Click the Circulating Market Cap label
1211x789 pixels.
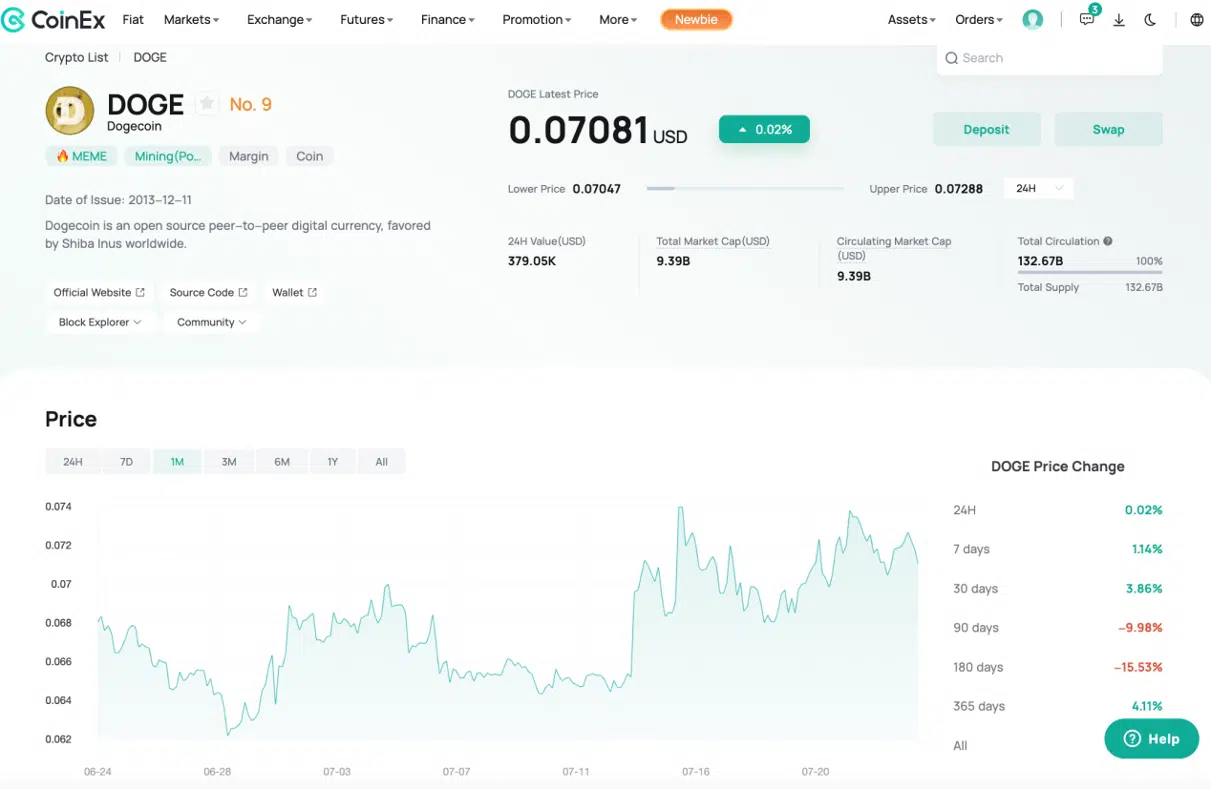click(894, 248)
